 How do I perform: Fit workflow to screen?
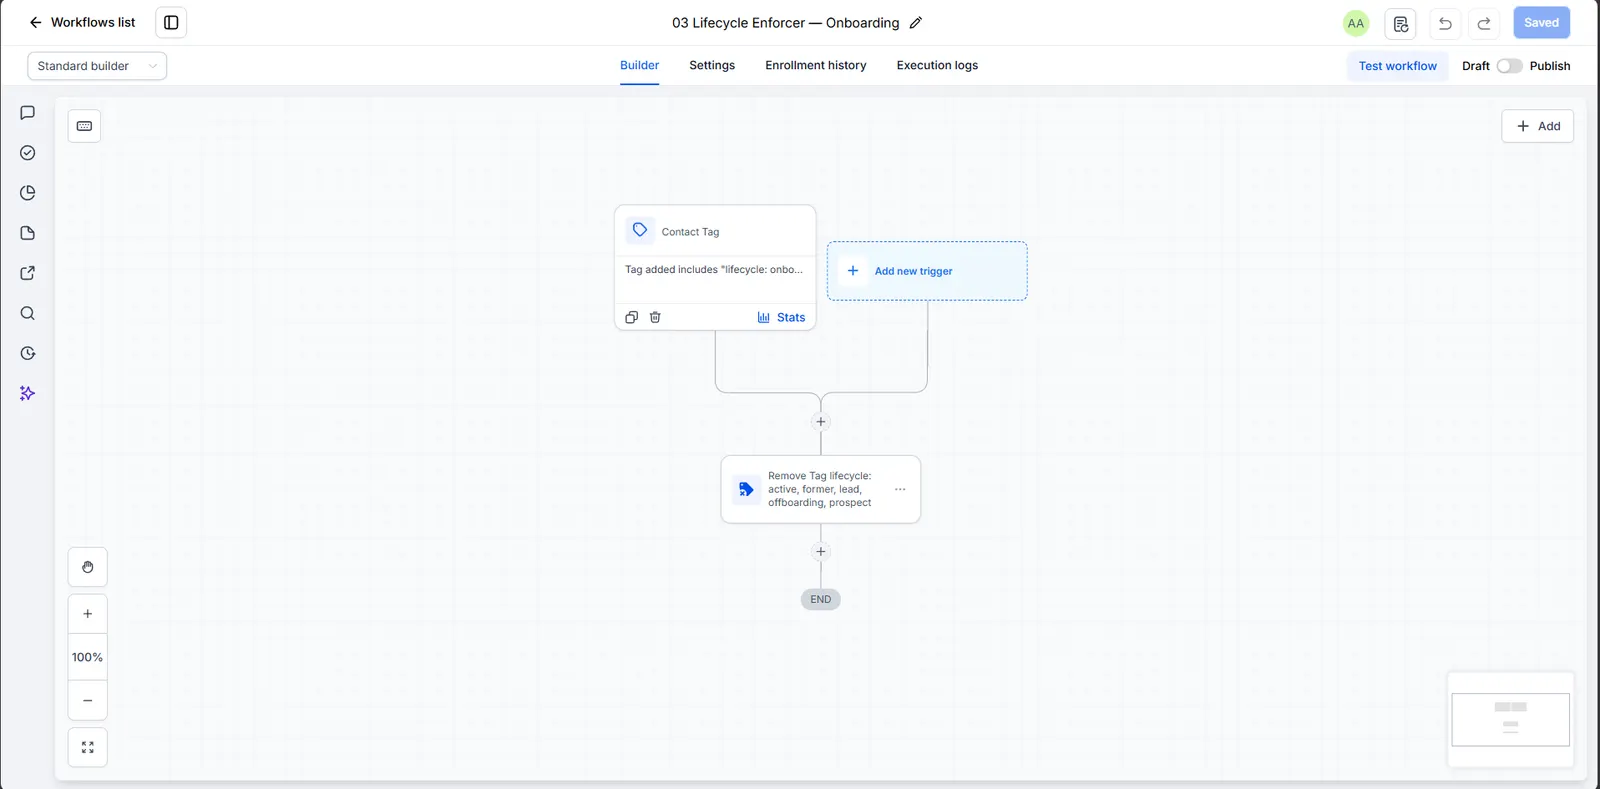[x=88, y=747]
